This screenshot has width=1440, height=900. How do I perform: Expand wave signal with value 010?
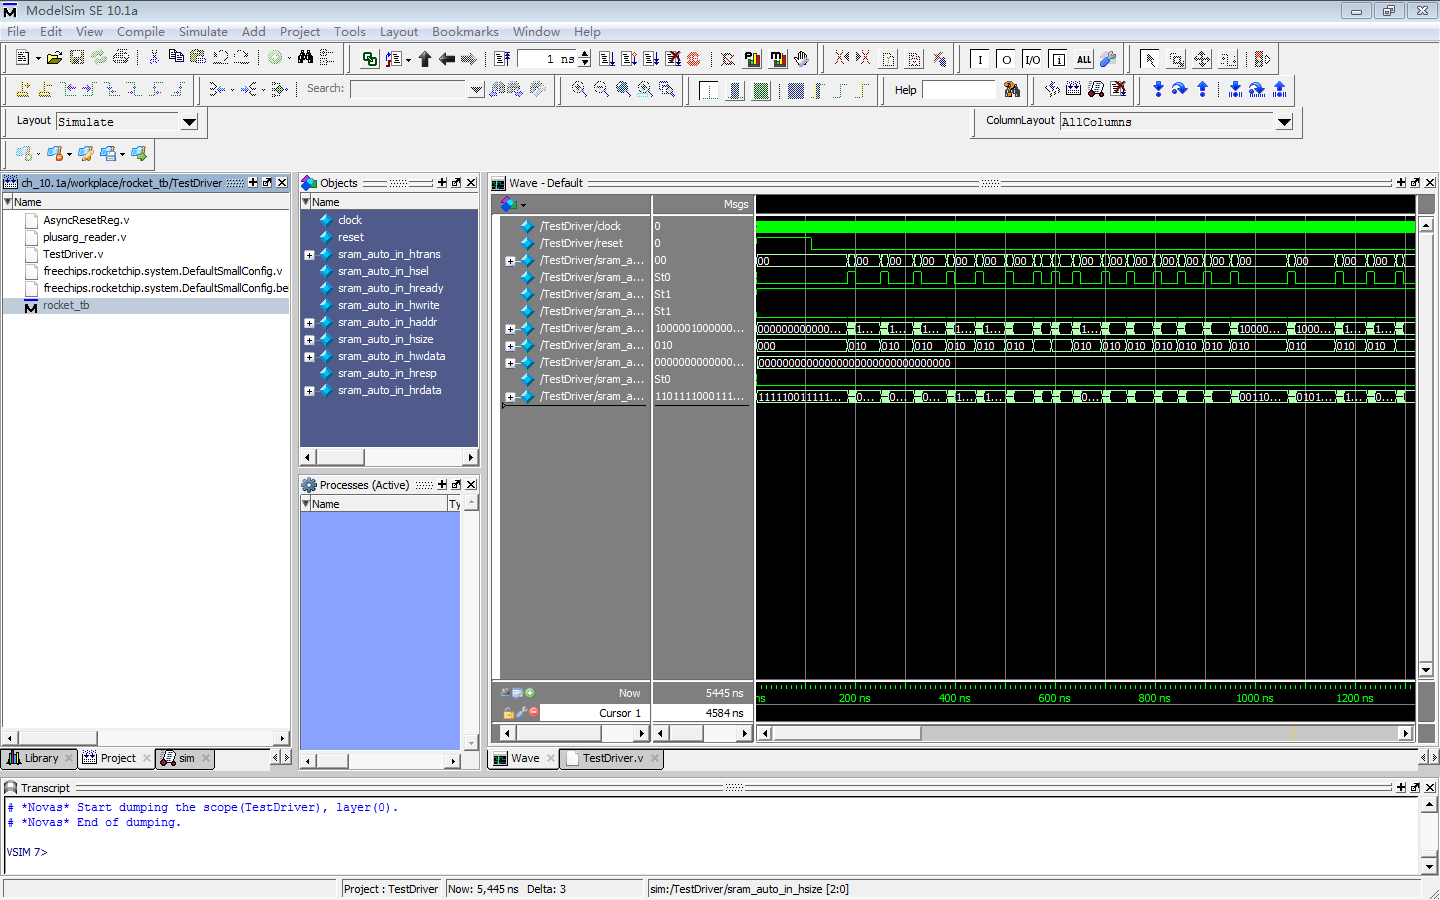[510, 346]
